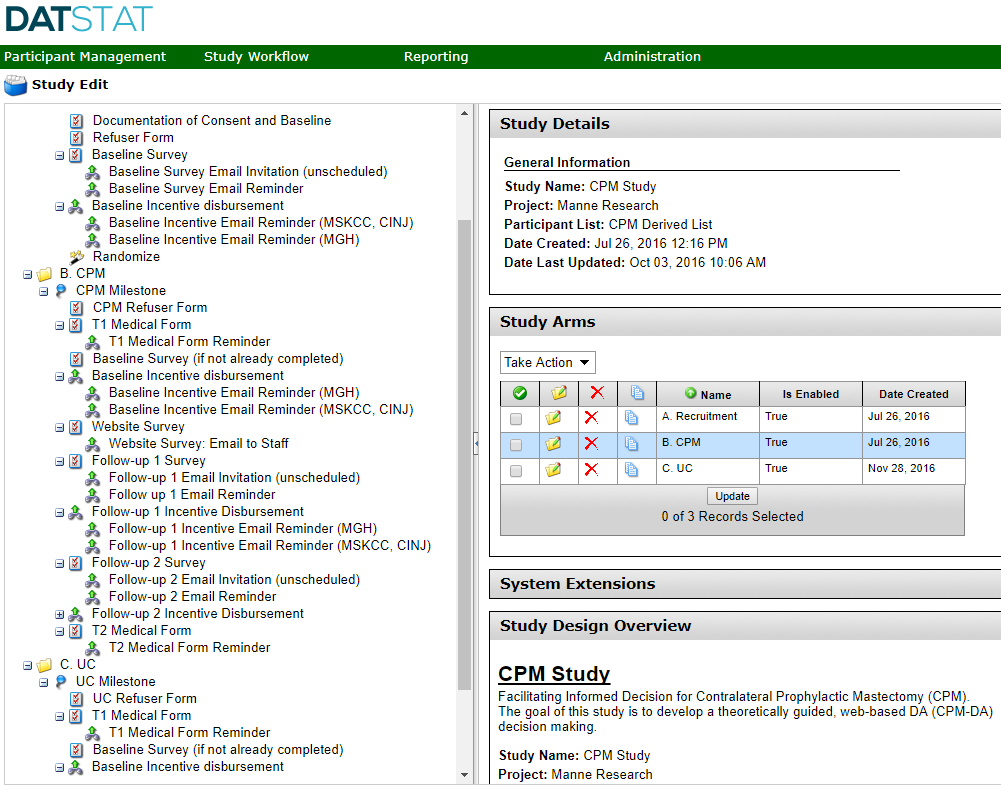Select 'Follow-up 2 Email Invitation (unscheduled)' tree row
The image size is (1001, 787).
tap(234, 580)
